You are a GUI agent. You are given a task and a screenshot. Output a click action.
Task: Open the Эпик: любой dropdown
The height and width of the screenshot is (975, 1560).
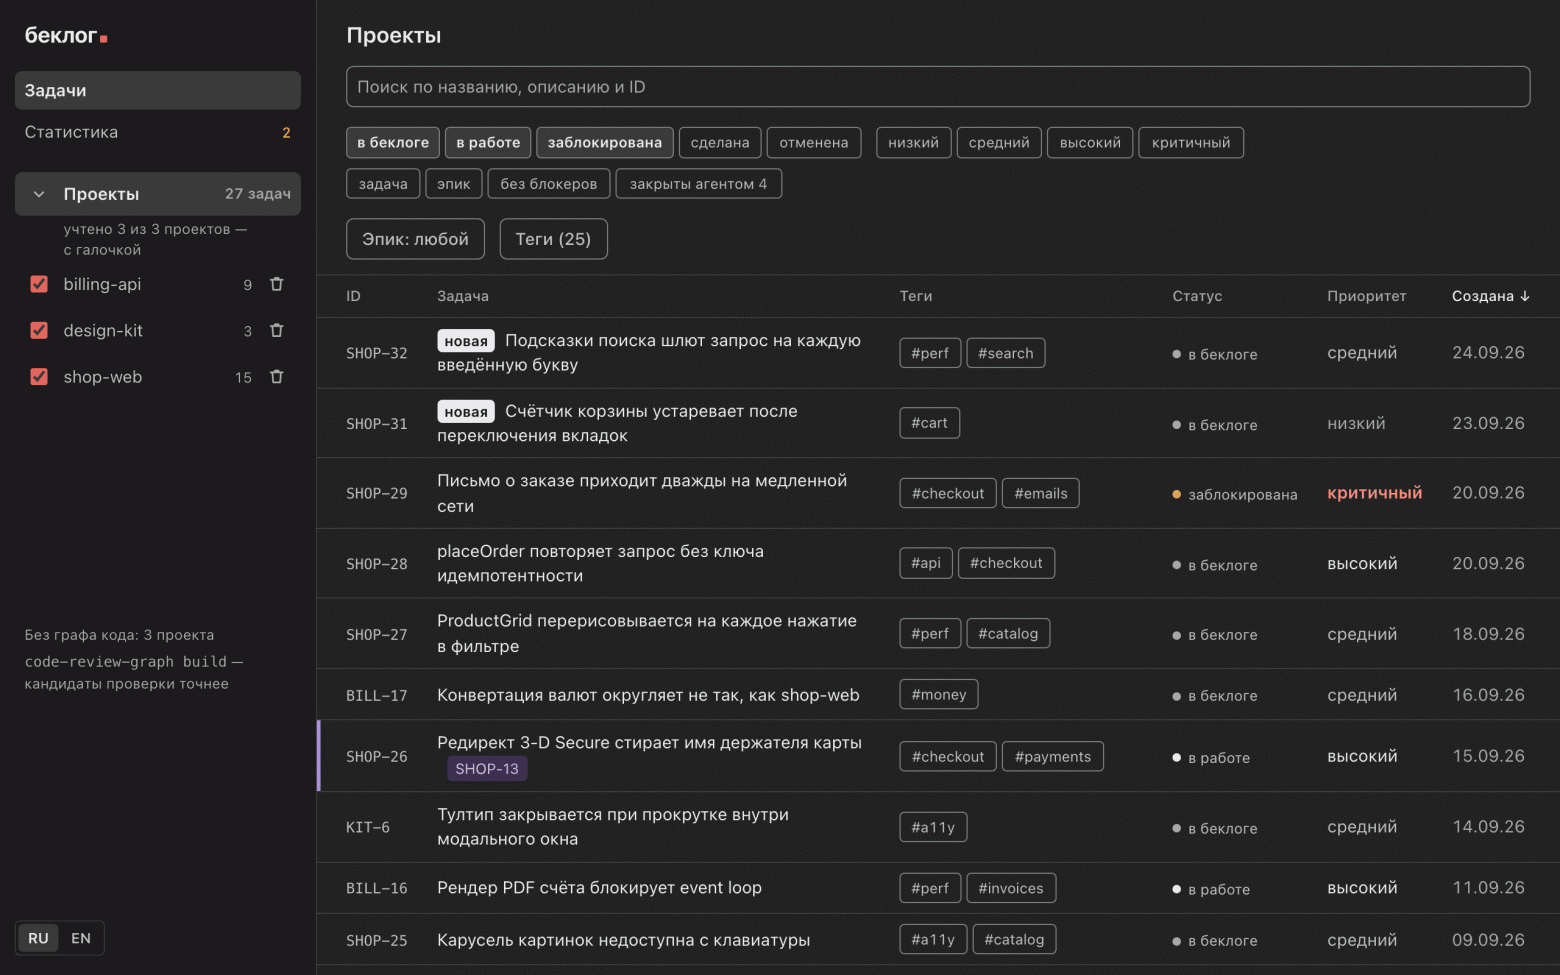pyautogui.click(x=415, y=239)
